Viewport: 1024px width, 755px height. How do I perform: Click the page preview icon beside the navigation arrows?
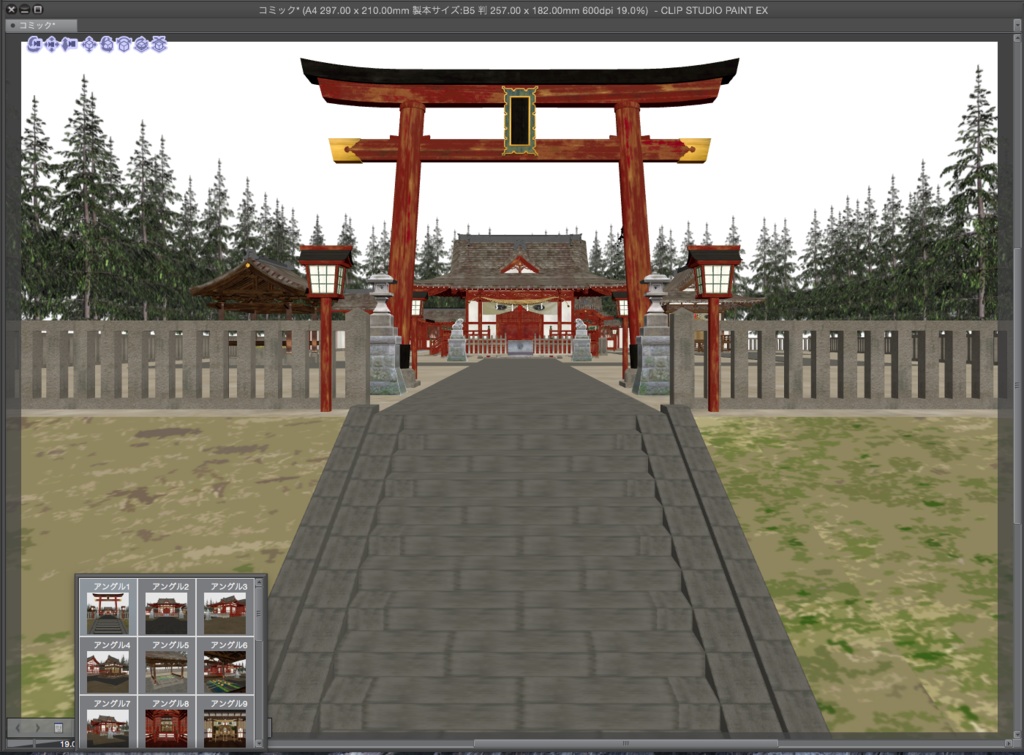point(57,727)
